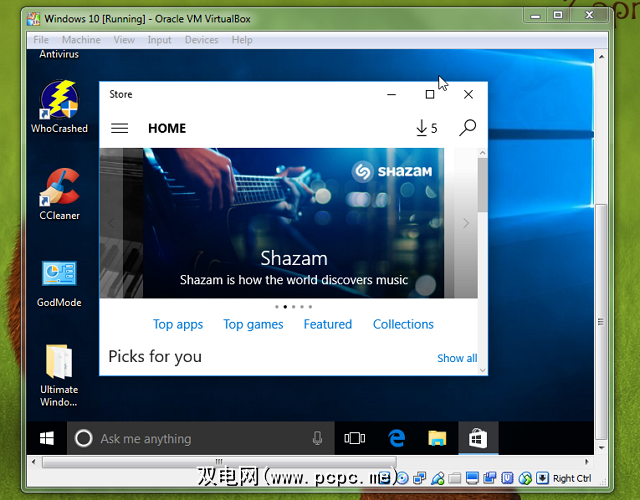
Task: Click the Cortana microphone icon
Action: tap(317, 439)
